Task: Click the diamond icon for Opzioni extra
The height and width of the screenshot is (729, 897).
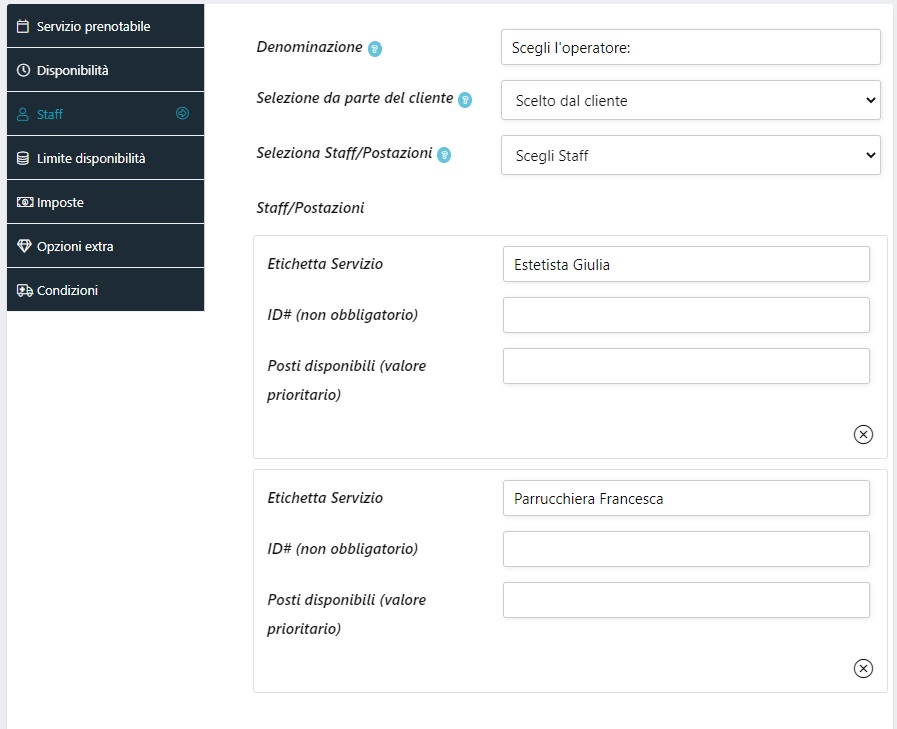Action: click(24, 246)
